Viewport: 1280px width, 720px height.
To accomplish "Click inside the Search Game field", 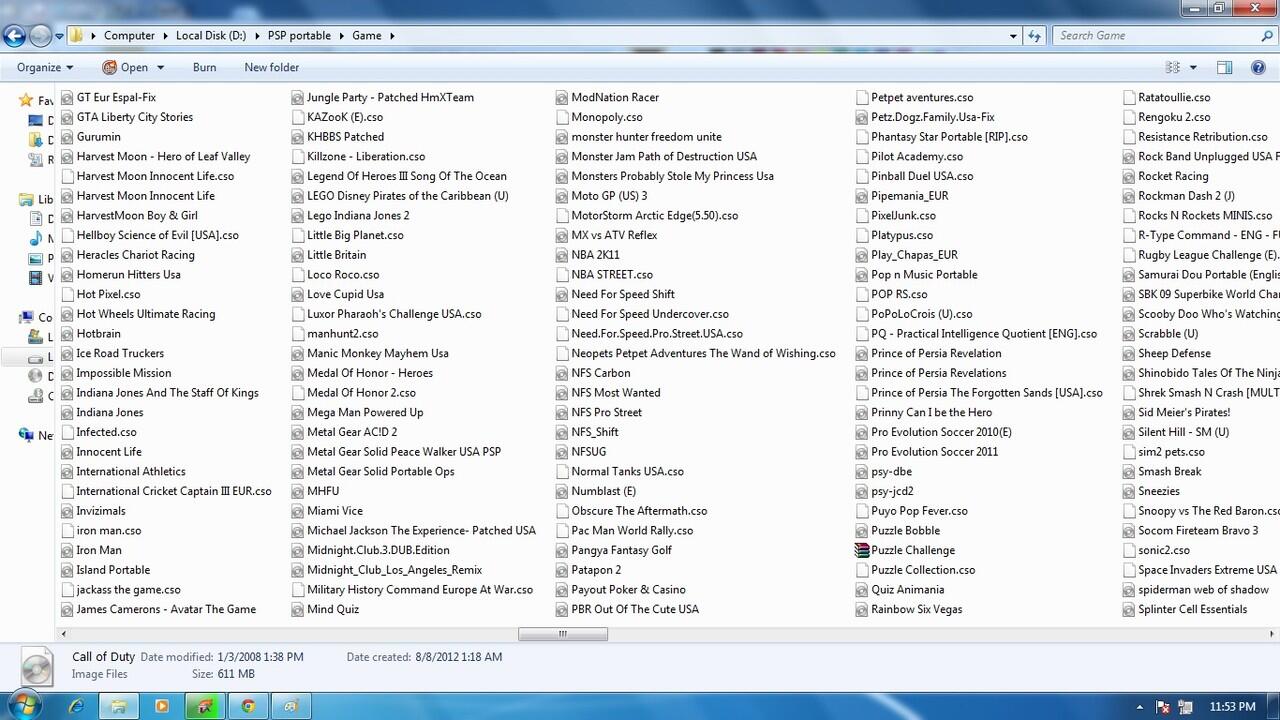I will [x=1155, y=35].
